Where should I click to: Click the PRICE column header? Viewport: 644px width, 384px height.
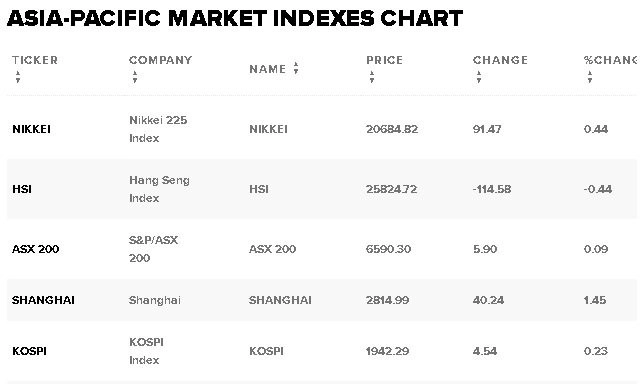pyautogui.click(x=384, y=60)
